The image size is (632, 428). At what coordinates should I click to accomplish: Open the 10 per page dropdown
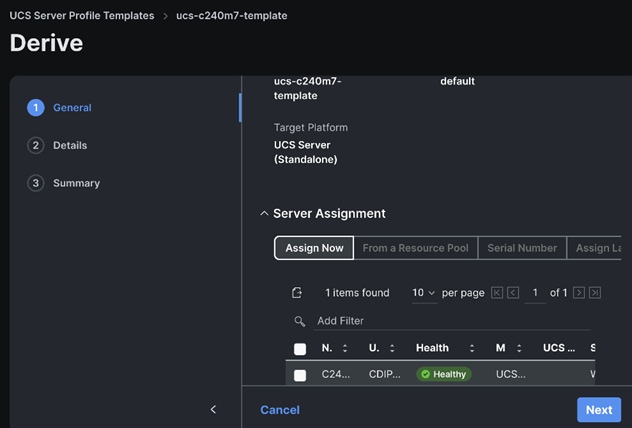pos(424,293)
